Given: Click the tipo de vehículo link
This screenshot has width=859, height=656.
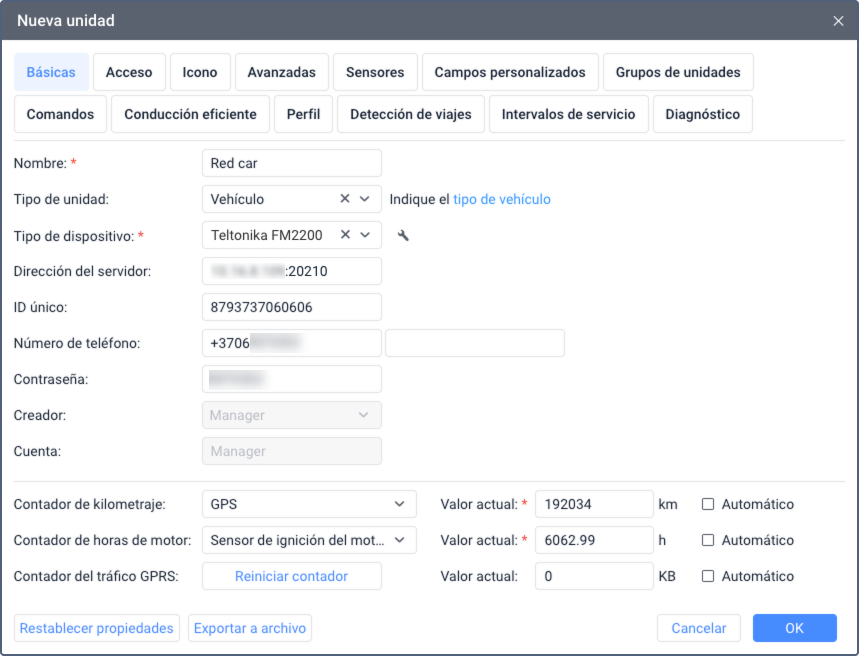Looking at the screenshot, I should click(x=502, y=199).
